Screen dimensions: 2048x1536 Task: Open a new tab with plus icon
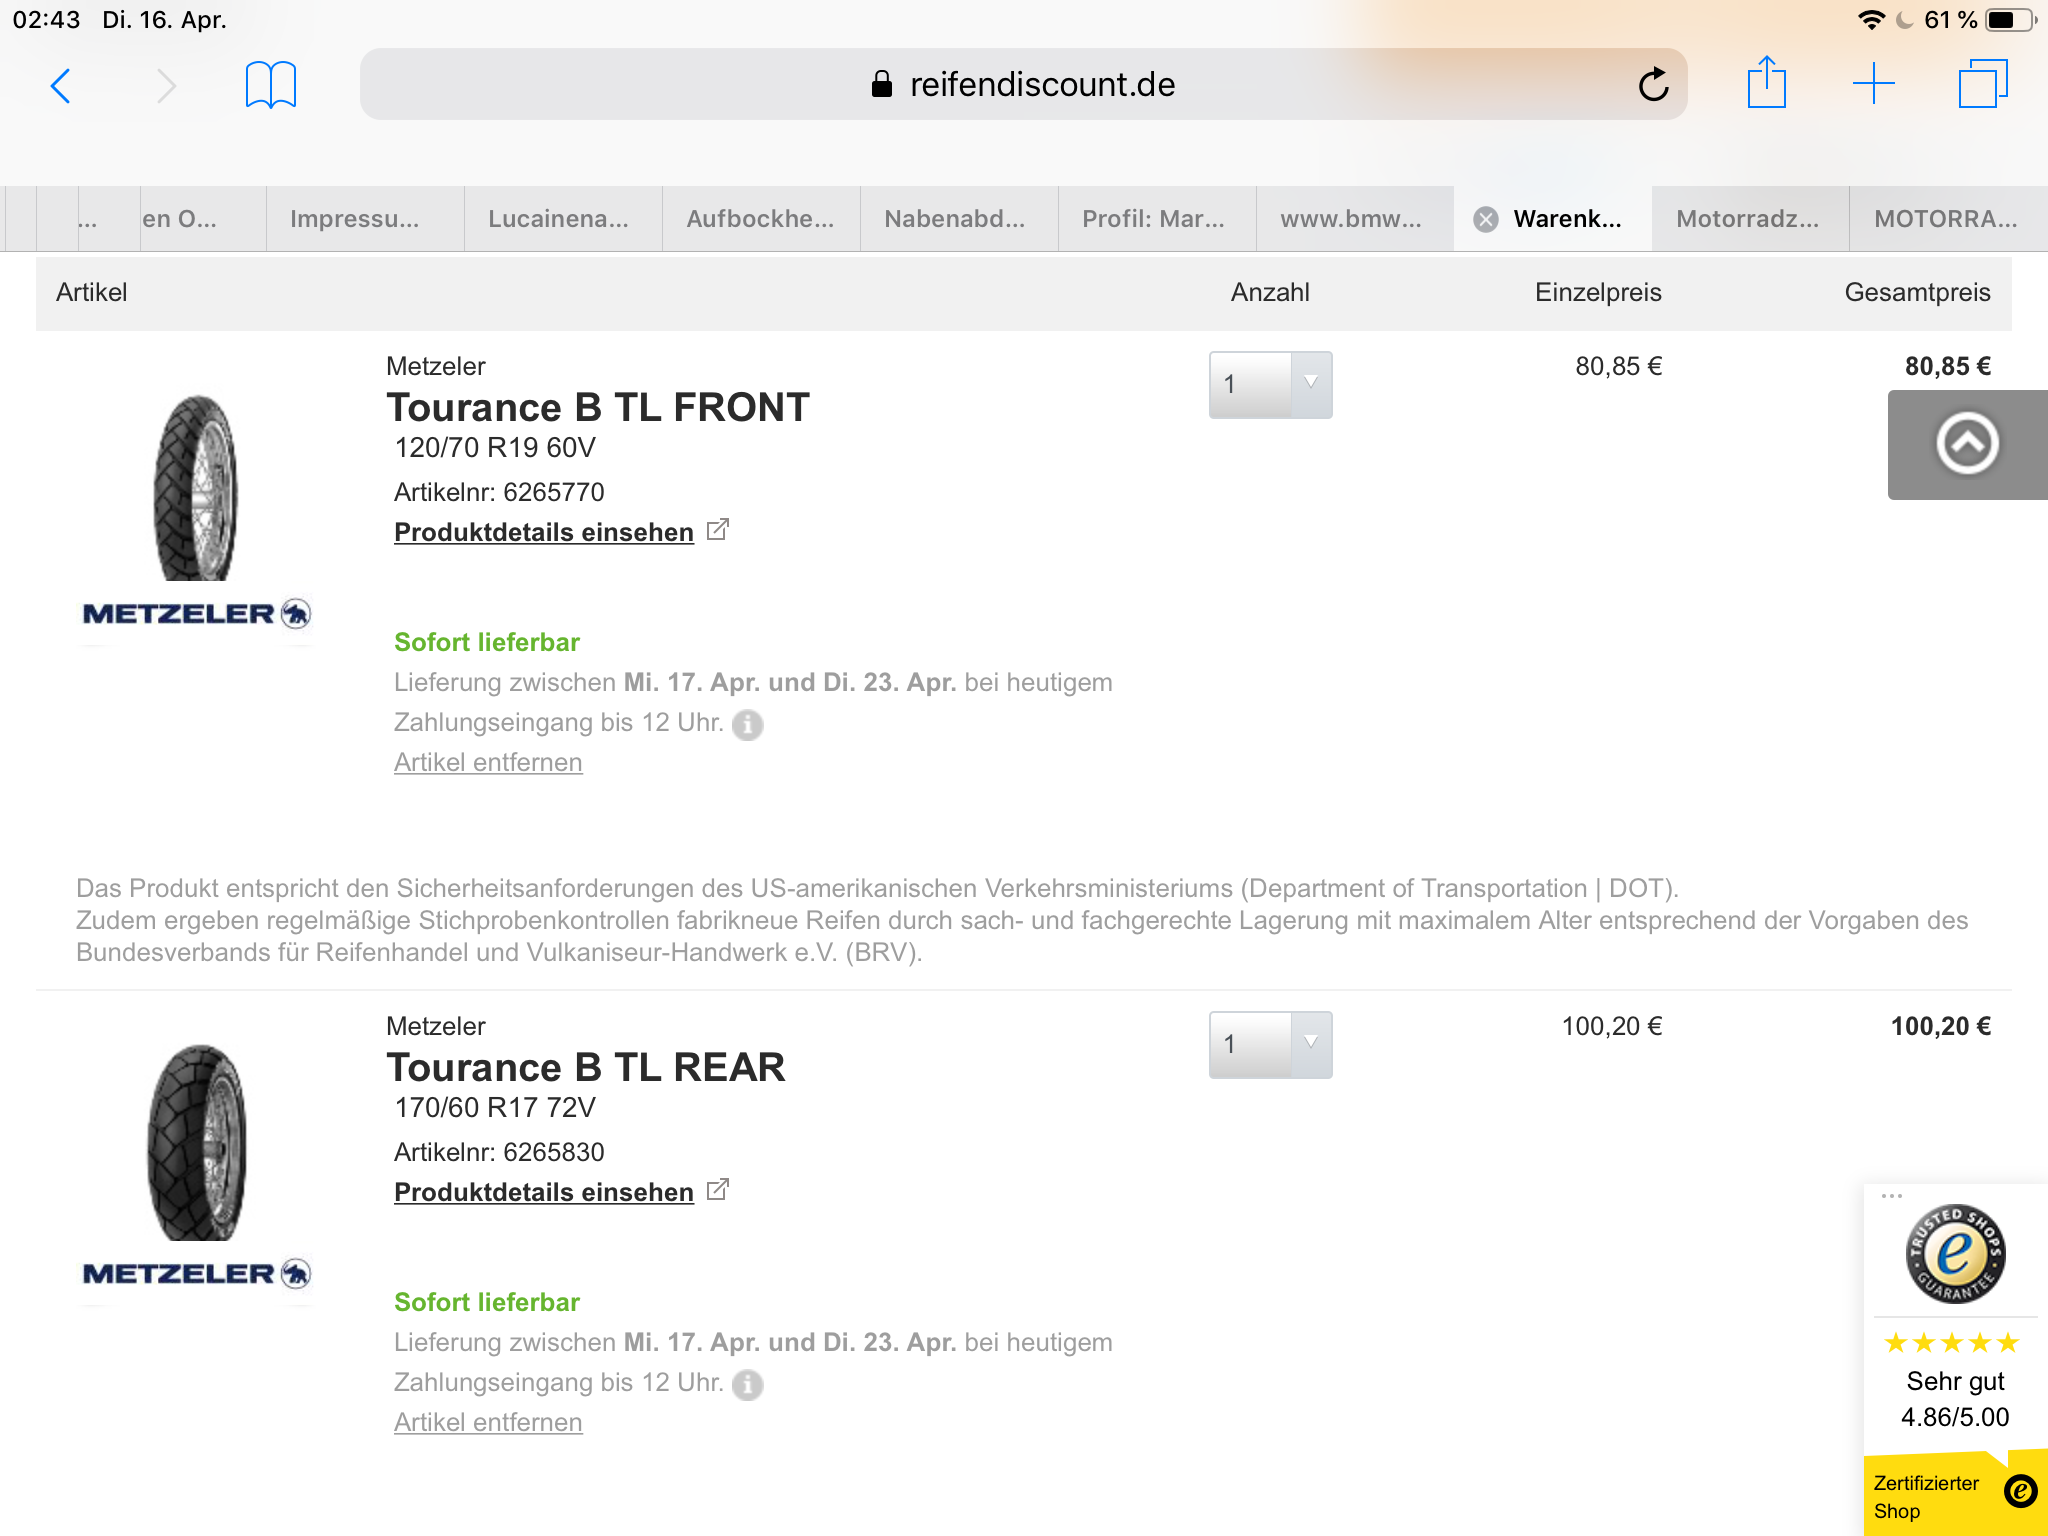tap(1873, 84)
